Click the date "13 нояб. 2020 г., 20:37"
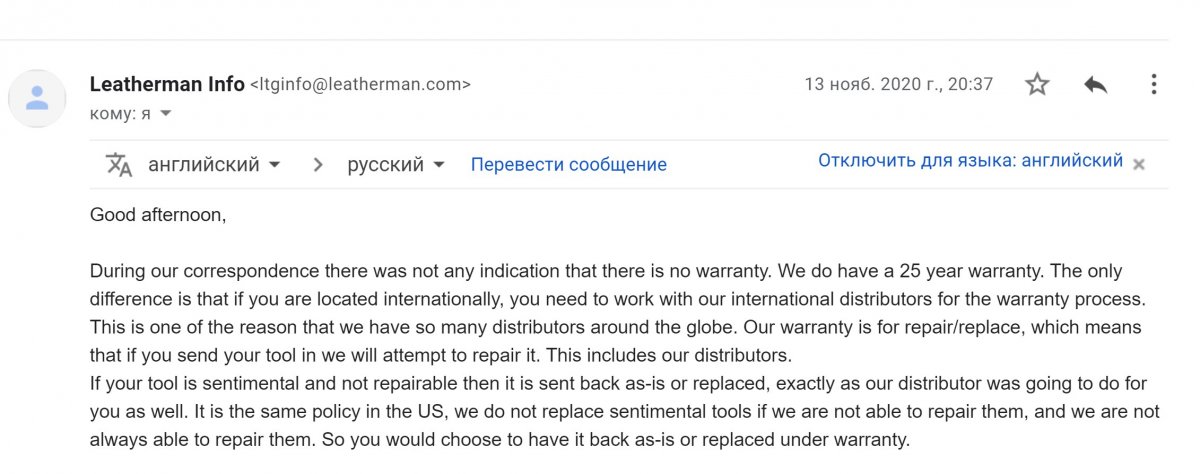 pos(898,85)
